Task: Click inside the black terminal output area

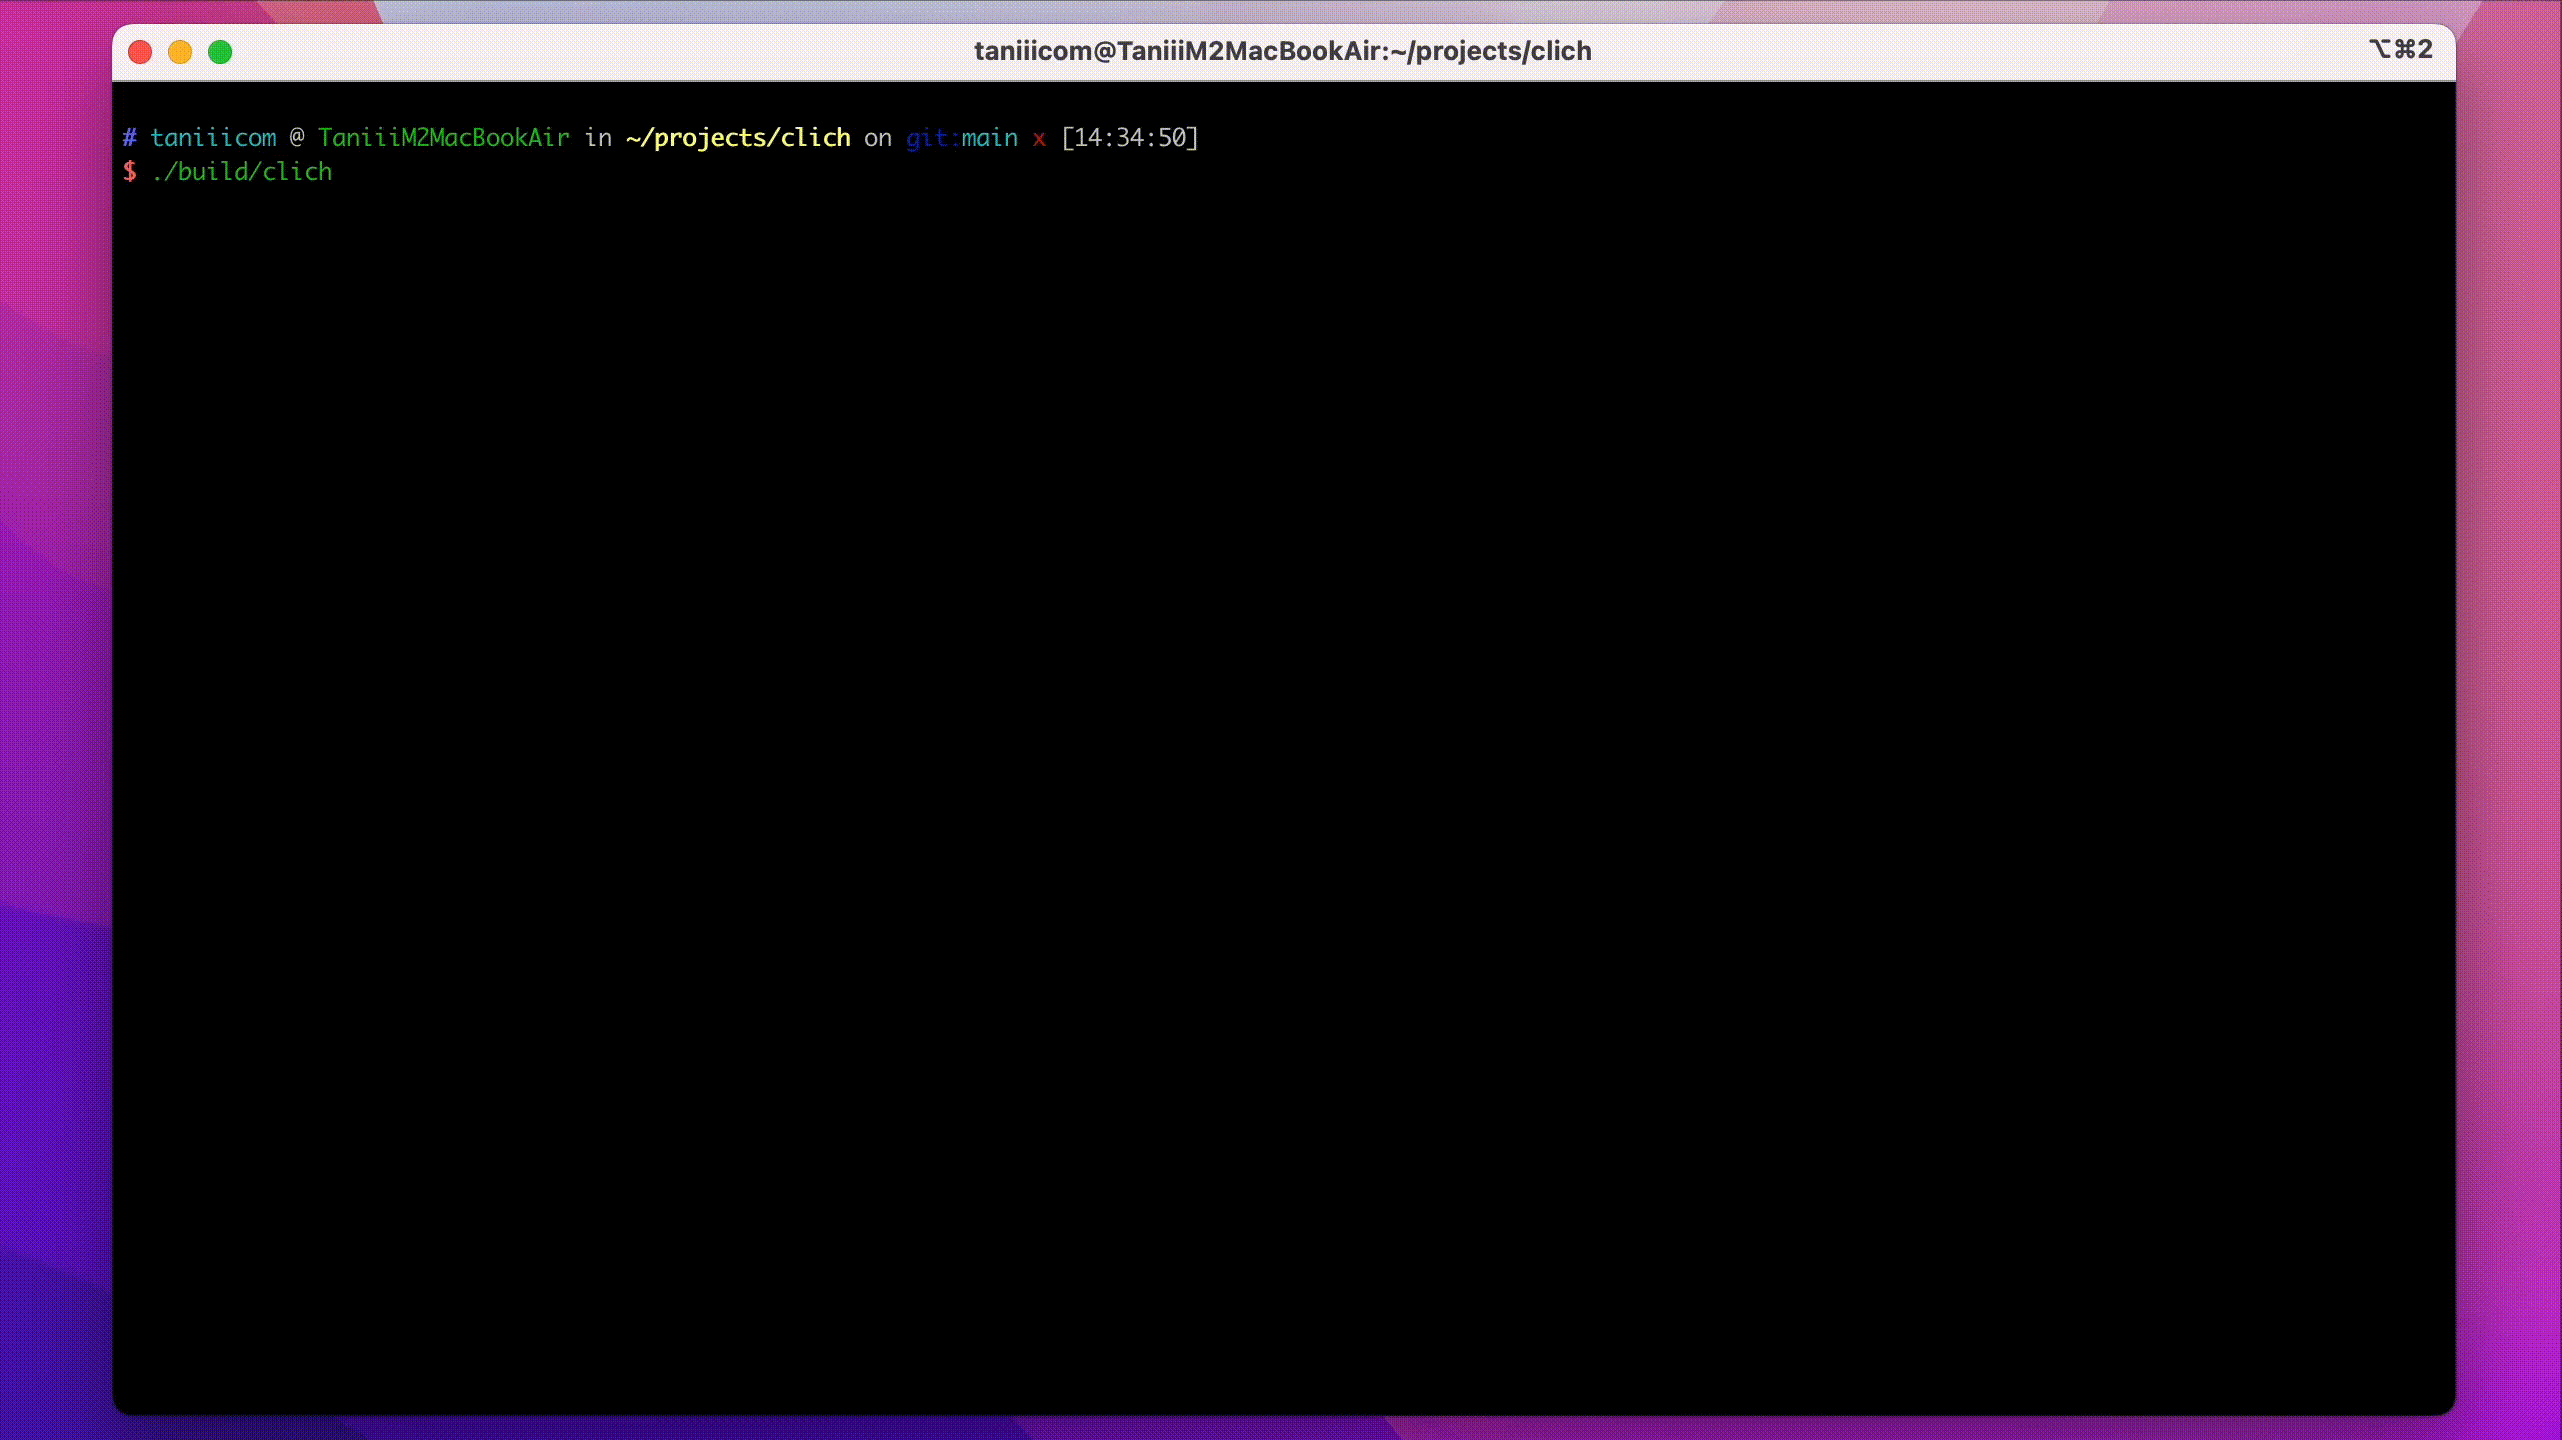Action: (x=1280, y=750)
